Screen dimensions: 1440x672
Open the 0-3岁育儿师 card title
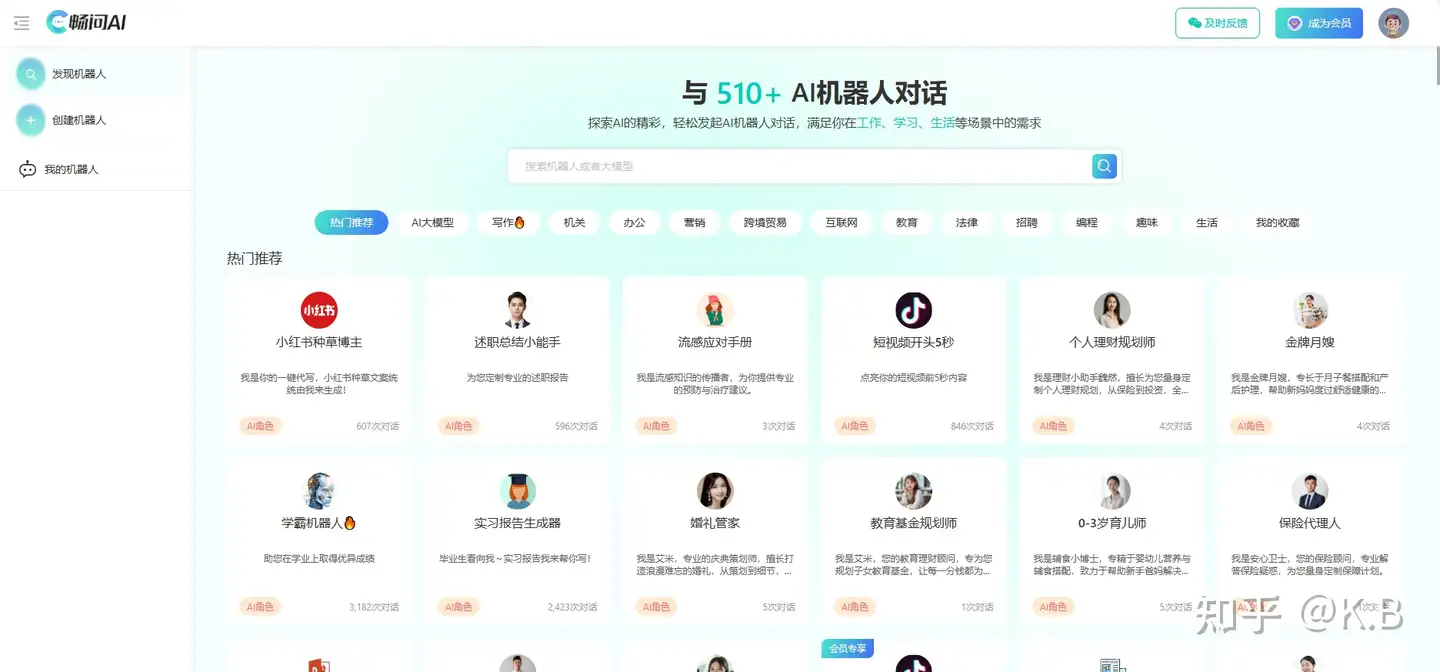[x=1112, y=523]
